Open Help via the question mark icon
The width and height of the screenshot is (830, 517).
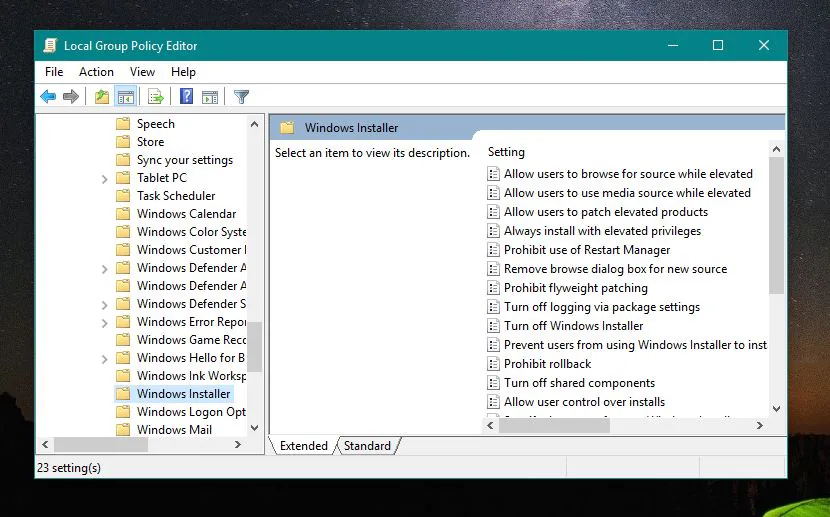click(x=186, y=96)
